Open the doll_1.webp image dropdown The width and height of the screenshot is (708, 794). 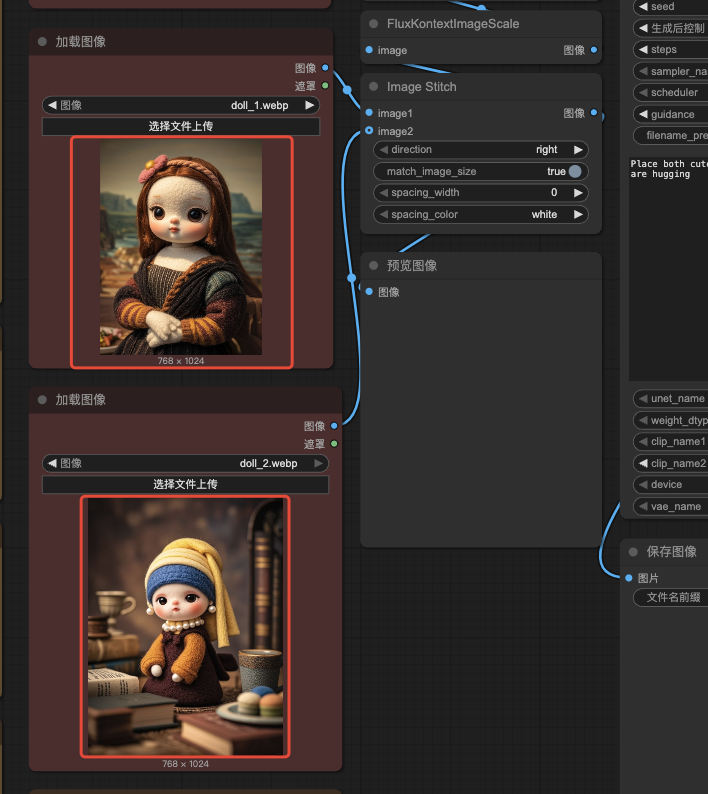tap(181, 105)
